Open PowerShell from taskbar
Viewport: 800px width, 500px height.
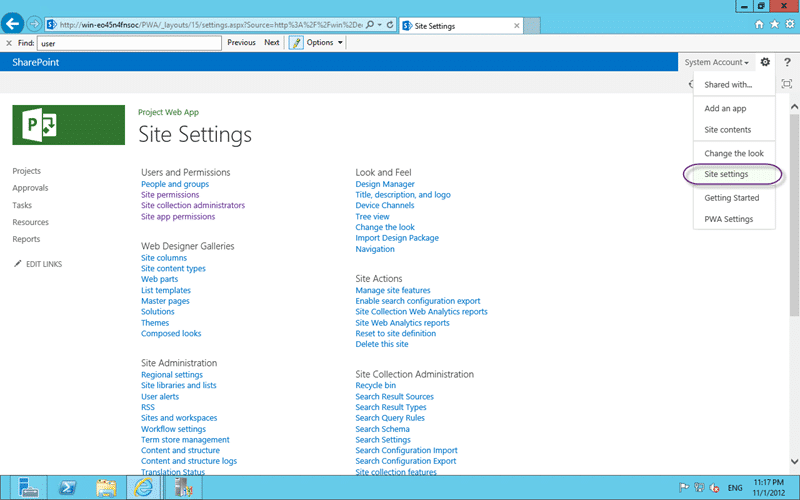(x=67, y=488)
